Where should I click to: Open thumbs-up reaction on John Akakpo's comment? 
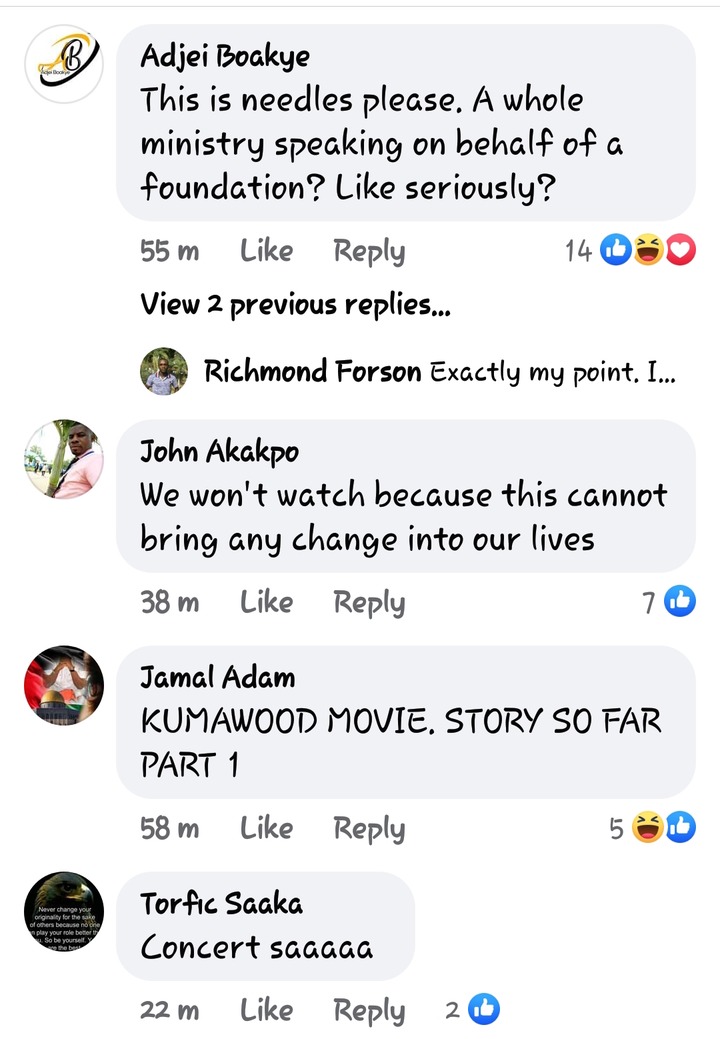coord(680,602)
